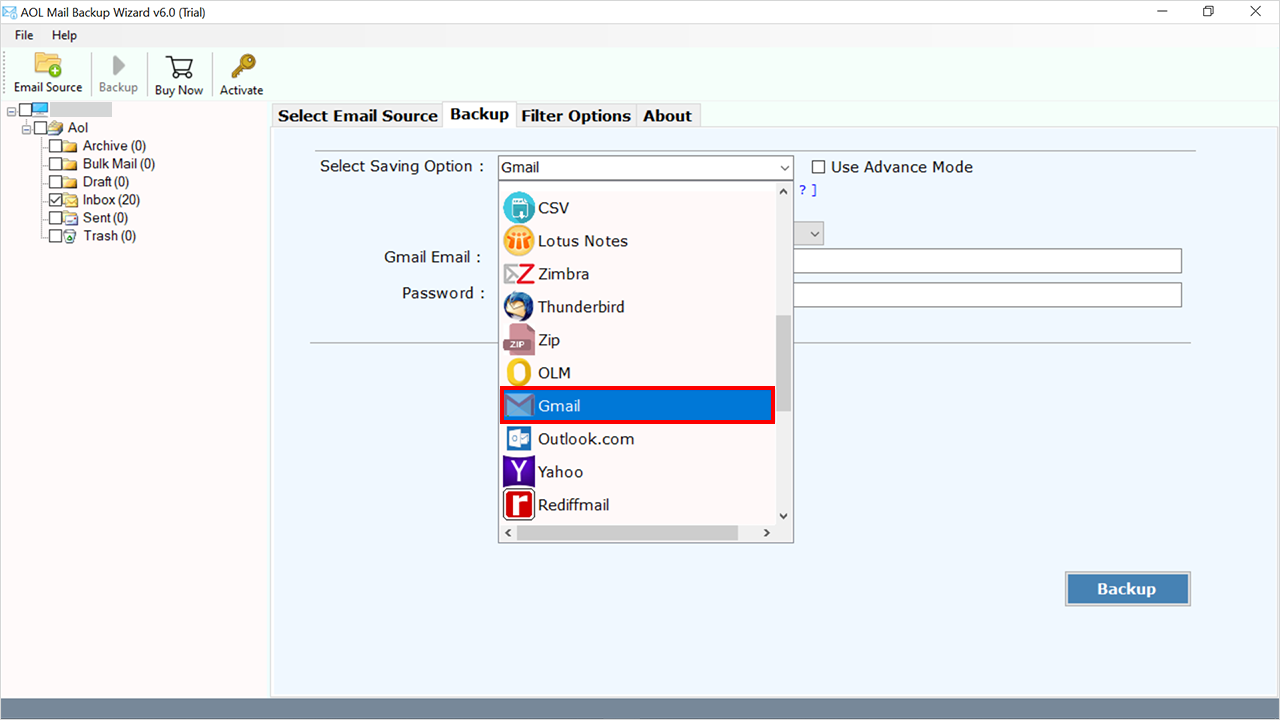Restore down the window

point(1208,11)
